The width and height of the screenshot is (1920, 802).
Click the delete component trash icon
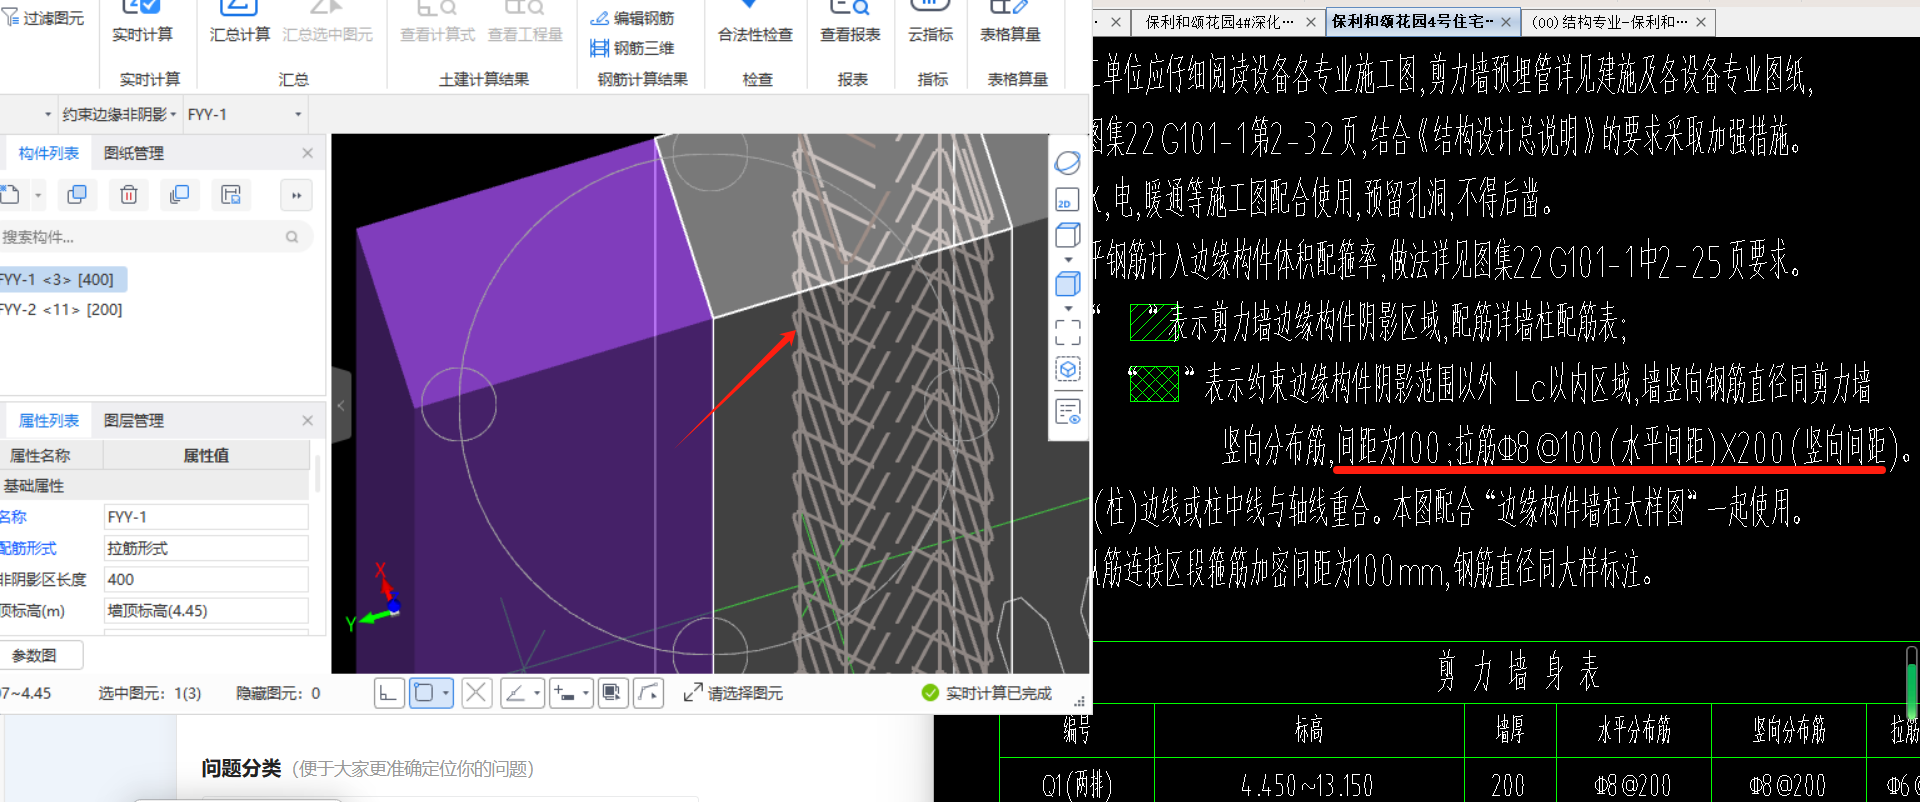click(x=128, y=194)
